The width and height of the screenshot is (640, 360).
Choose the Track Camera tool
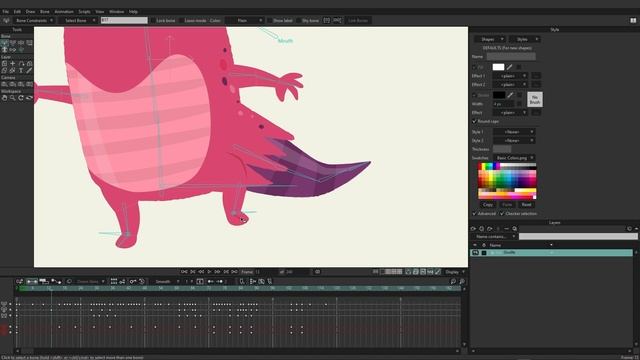pyautogui.click(x=4, y=84)
